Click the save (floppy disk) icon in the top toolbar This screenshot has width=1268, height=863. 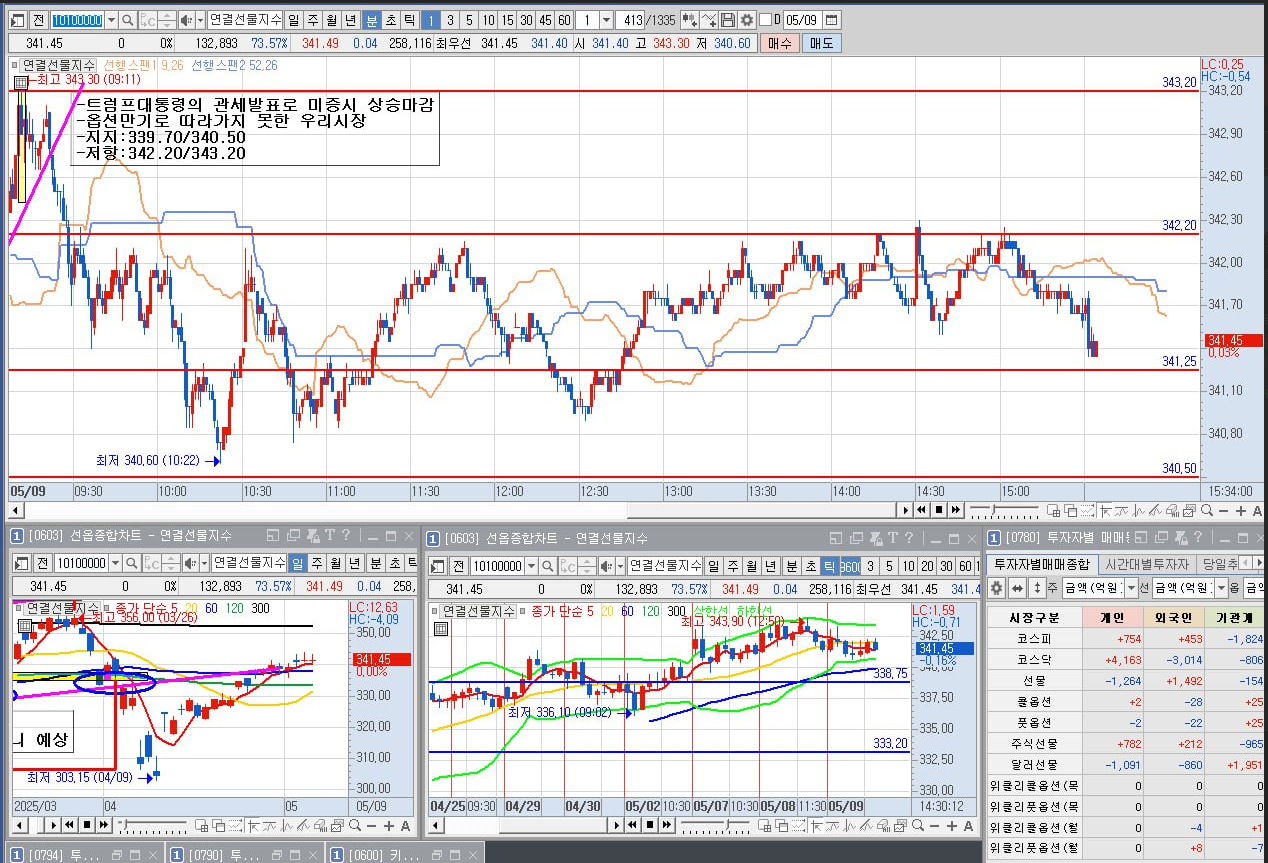727,20
